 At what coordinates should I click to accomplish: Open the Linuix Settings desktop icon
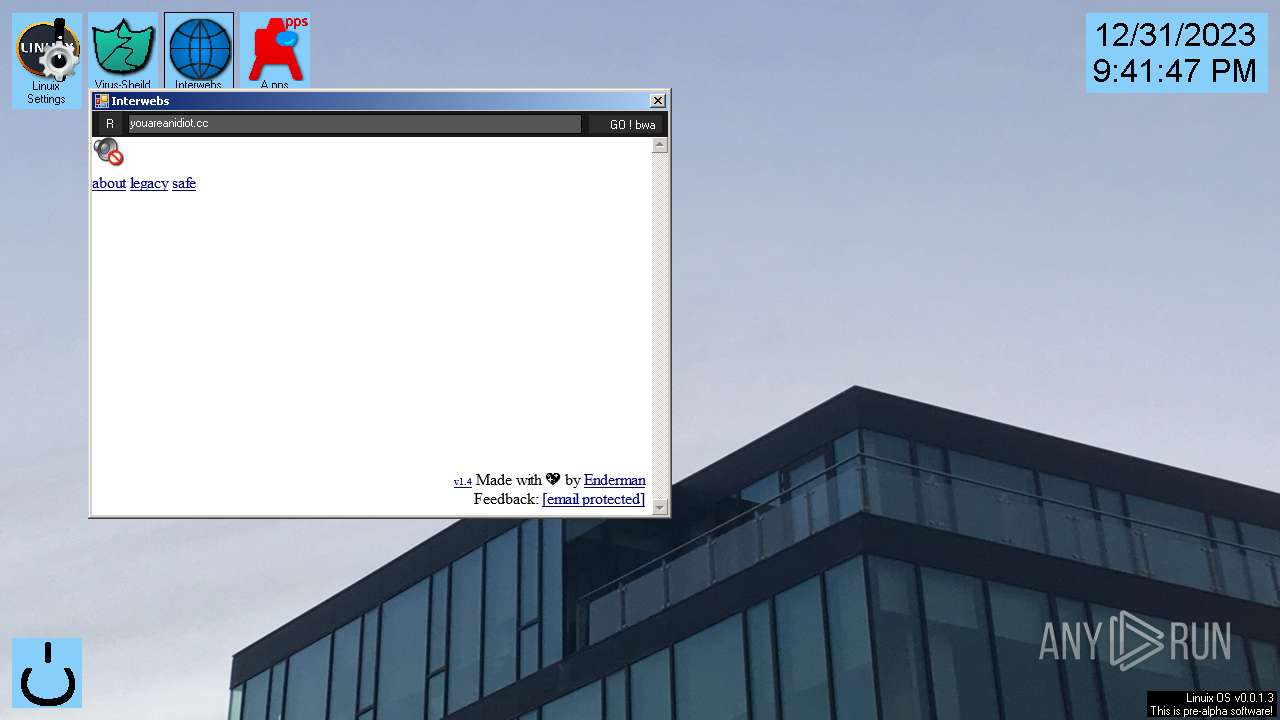pyautogui.click(x=47, y=60)
